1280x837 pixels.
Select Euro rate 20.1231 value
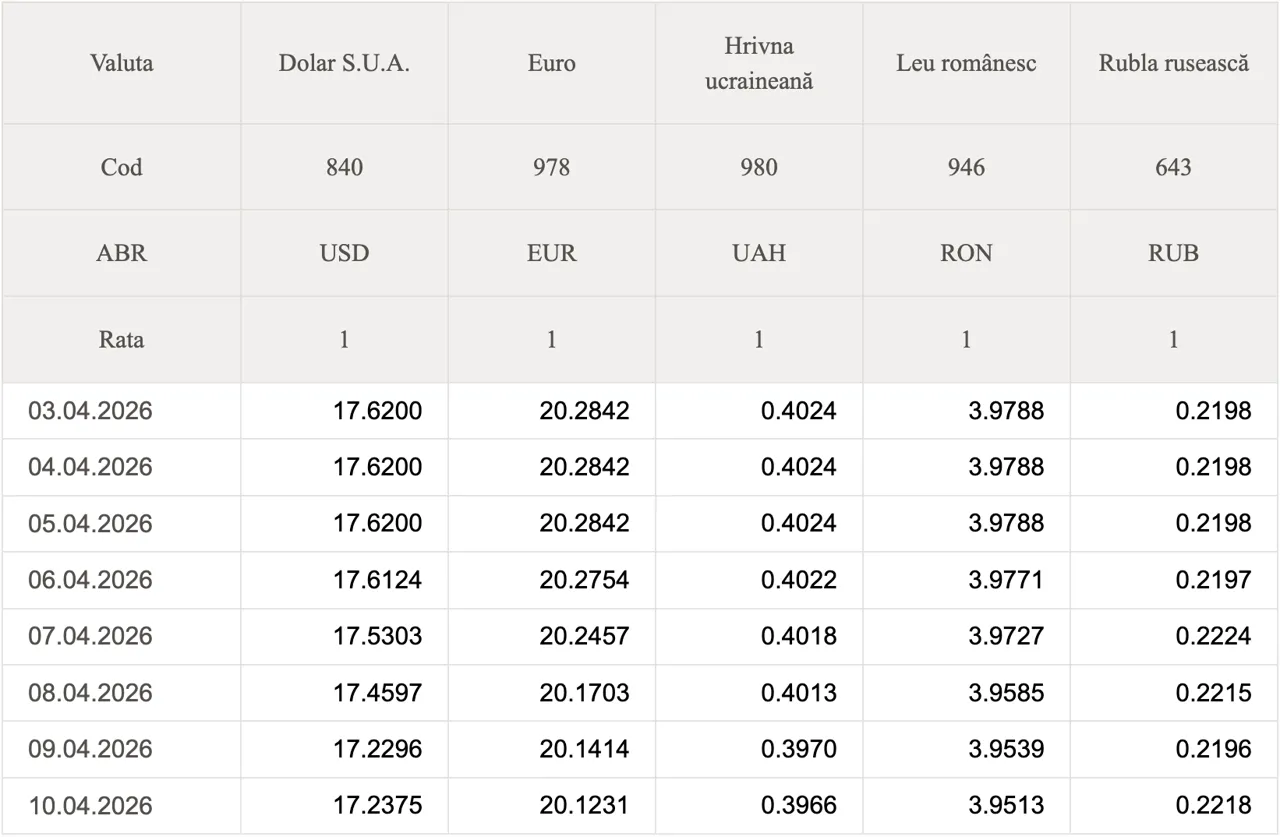click(584, 806)
